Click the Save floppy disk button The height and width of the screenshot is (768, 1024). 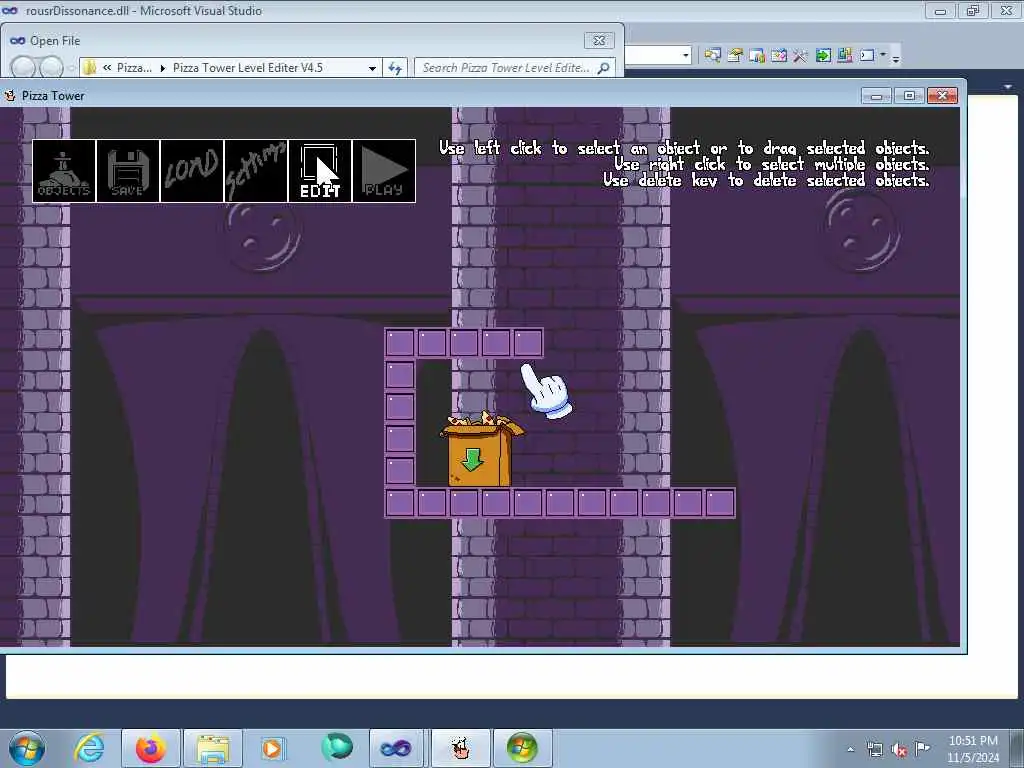coord(128,171)
